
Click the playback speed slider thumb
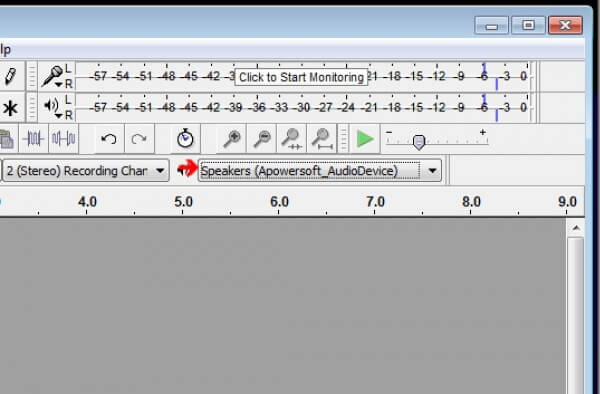tap(419, 142)
